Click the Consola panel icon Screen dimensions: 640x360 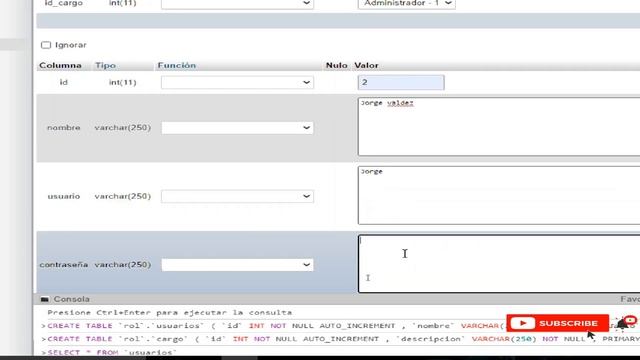(x=44, y=299)
